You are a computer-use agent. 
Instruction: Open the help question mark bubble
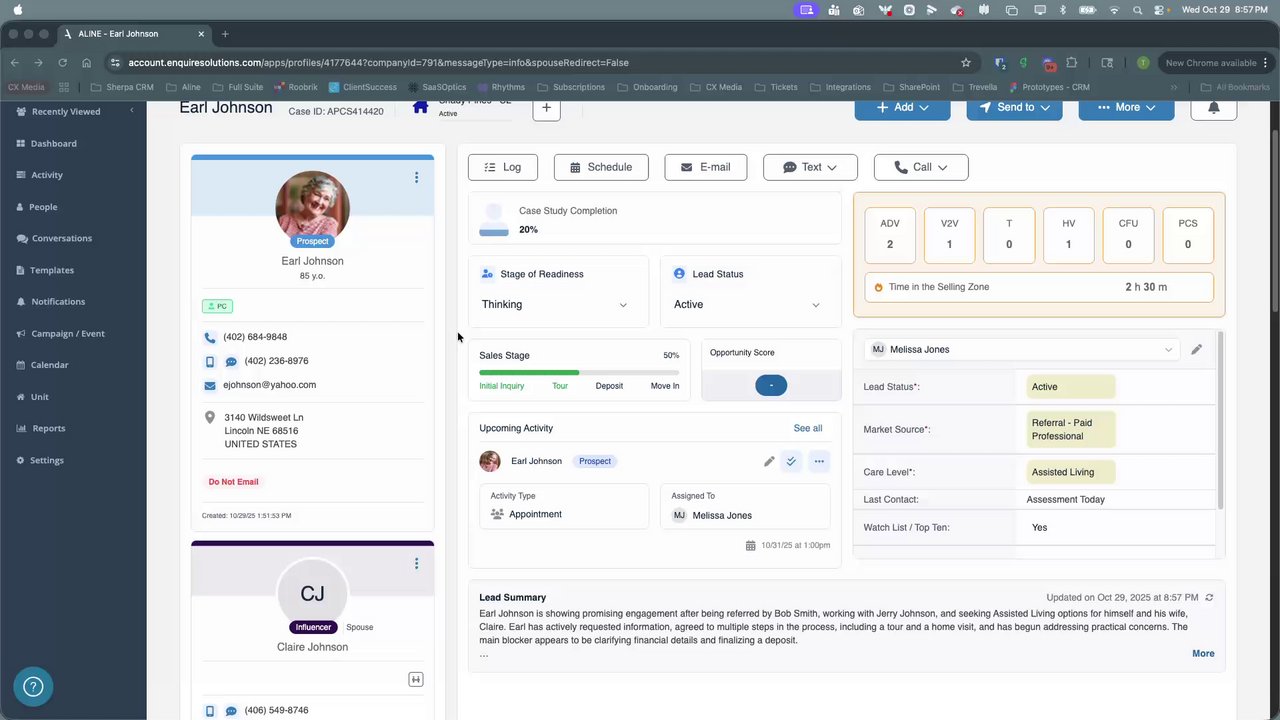click(x=33, y=687)
